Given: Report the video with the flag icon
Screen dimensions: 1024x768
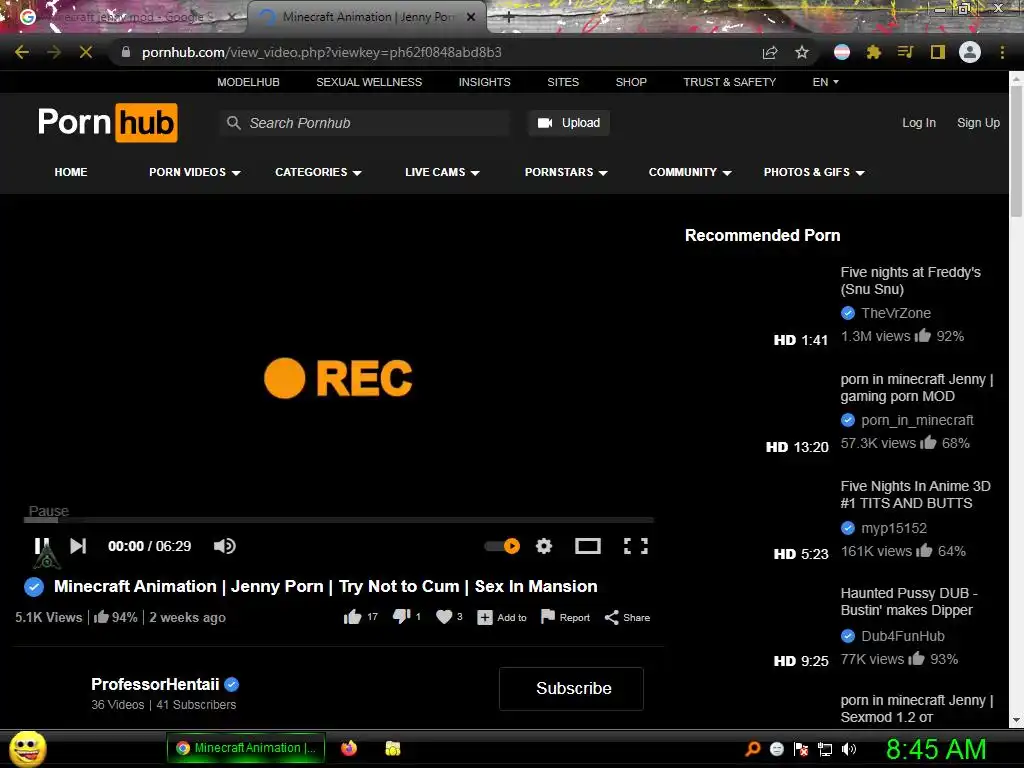Looking at the screenshot, I should pyautogui.click(x=566, y=617).
